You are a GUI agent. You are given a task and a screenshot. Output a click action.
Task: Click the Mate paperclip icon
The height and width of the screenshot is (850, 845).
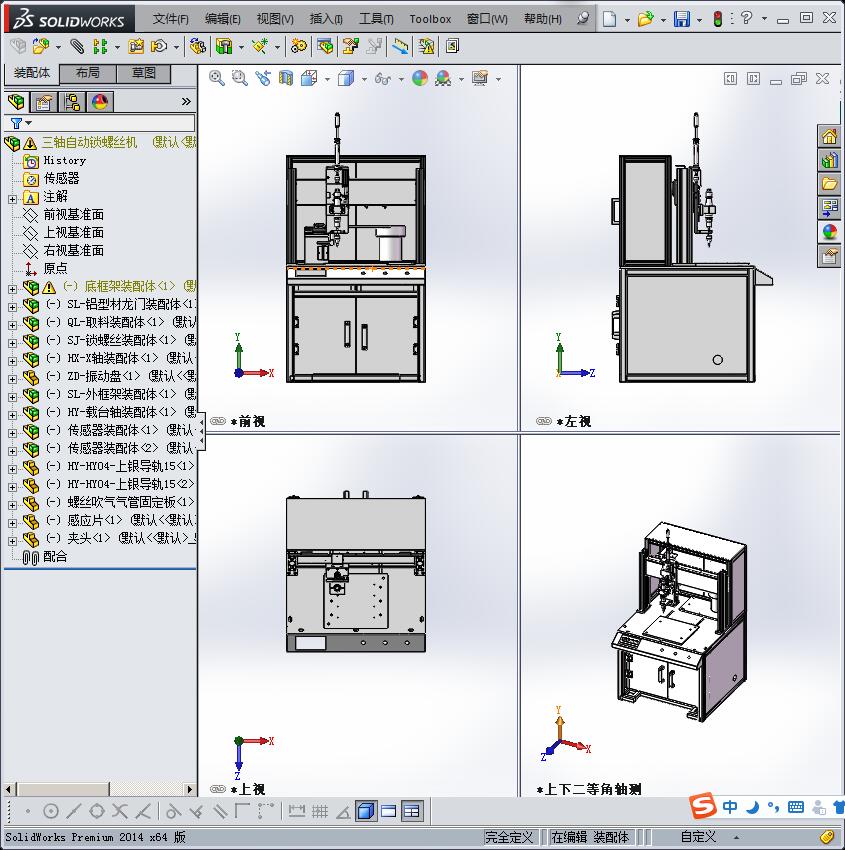point(77,47)
